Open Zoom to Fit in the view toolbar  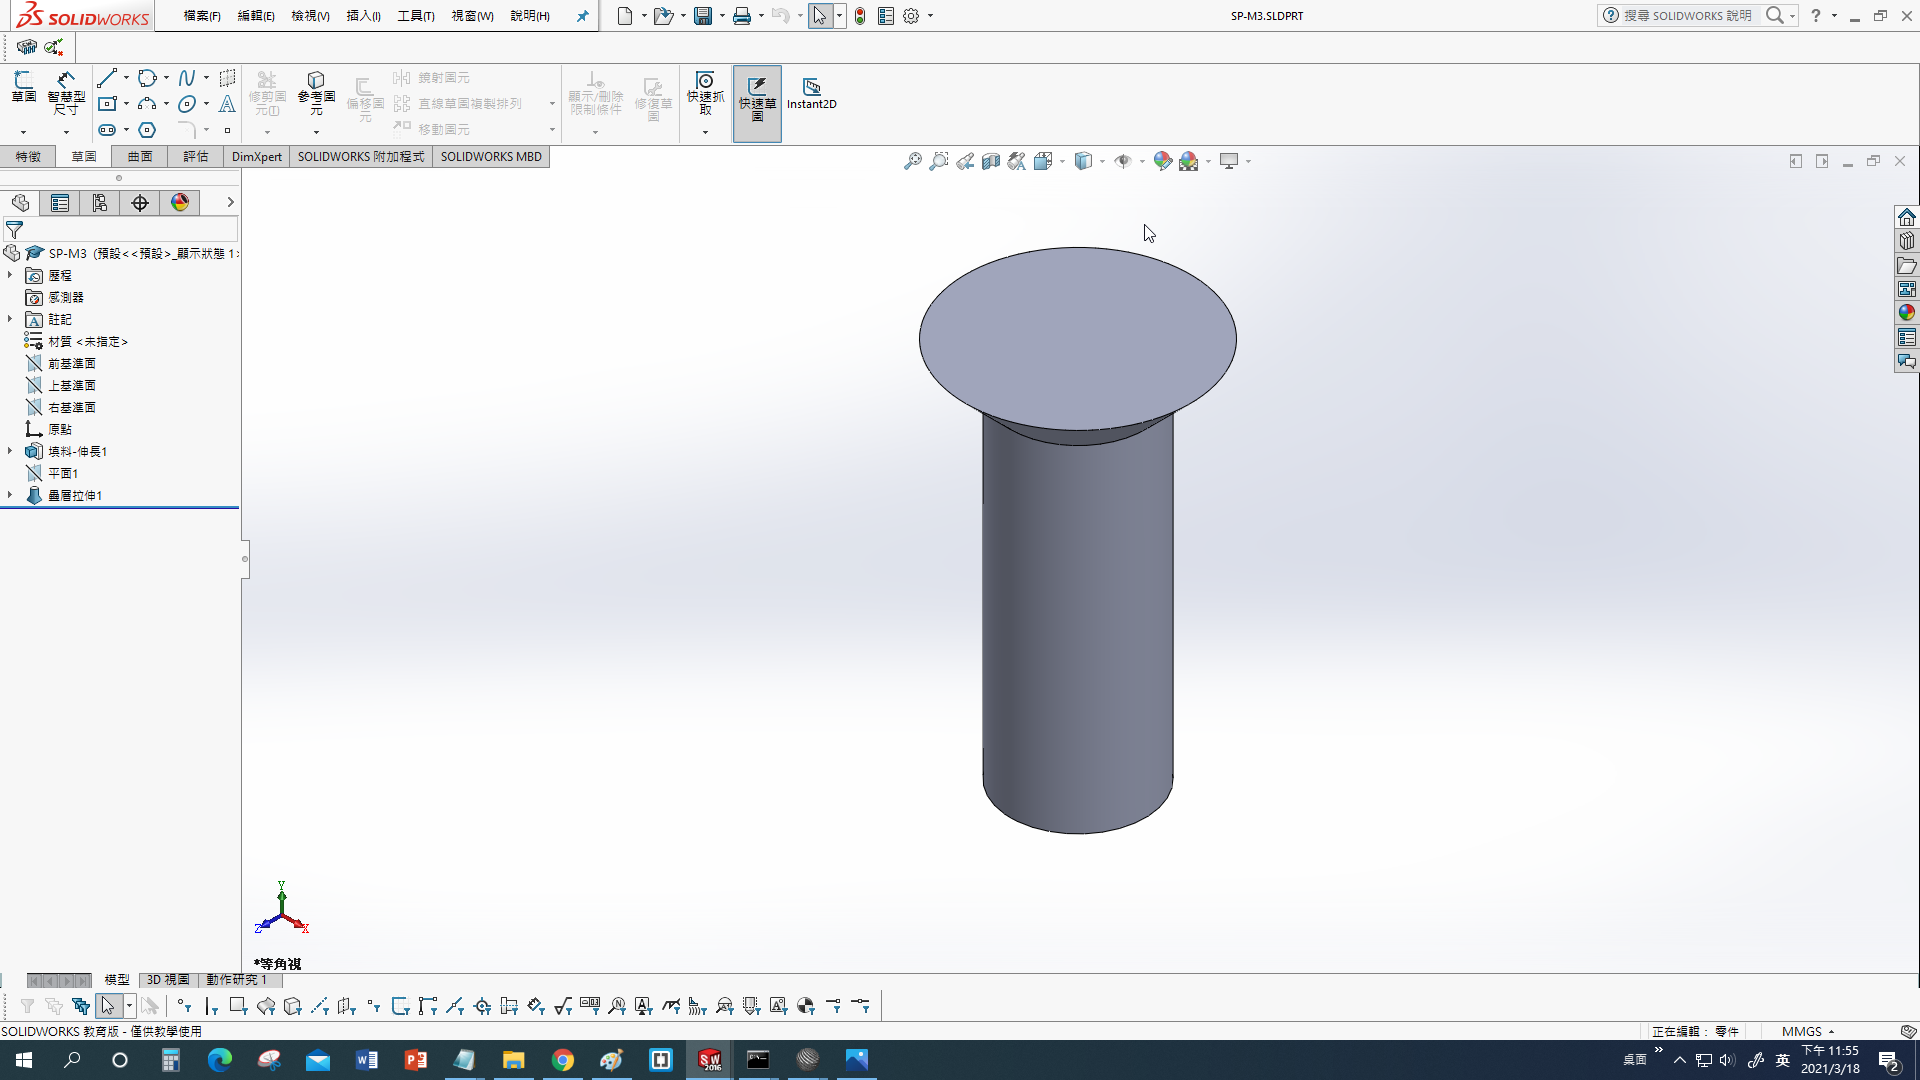click(912, 161)
